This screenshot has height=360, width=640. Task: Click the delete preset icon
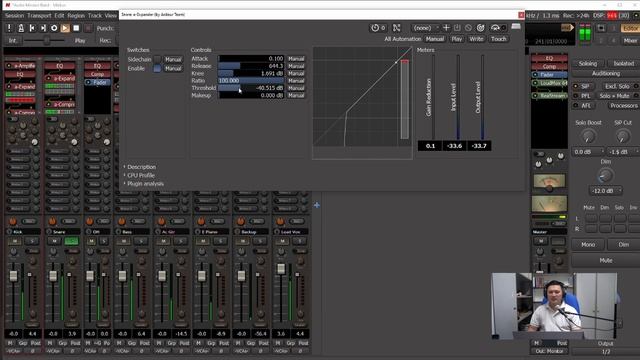[468, 28]
